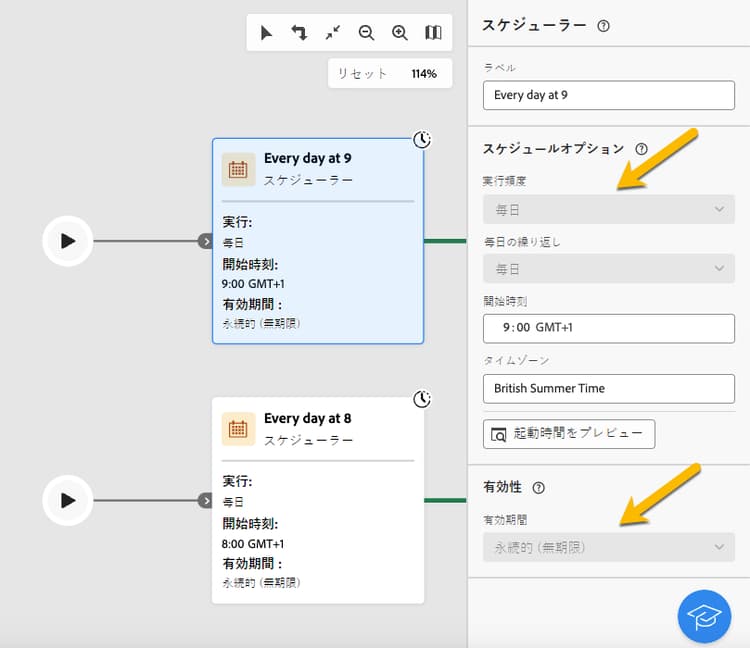Click the 開始時刻 field showing 9:00 GMT+1
This screenshot has width=750, height=648.
[x=608, y=329]
